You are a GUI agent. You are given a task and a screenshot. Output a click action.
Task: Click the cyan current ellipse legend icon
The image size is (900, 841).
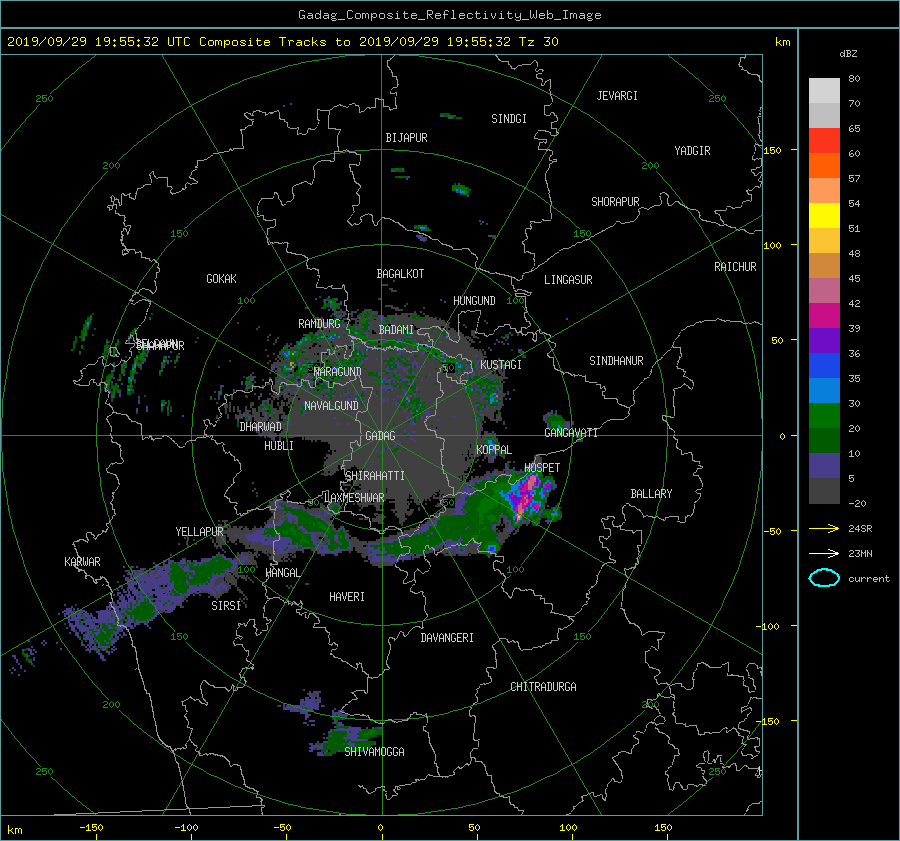click(x=824, y=578)
